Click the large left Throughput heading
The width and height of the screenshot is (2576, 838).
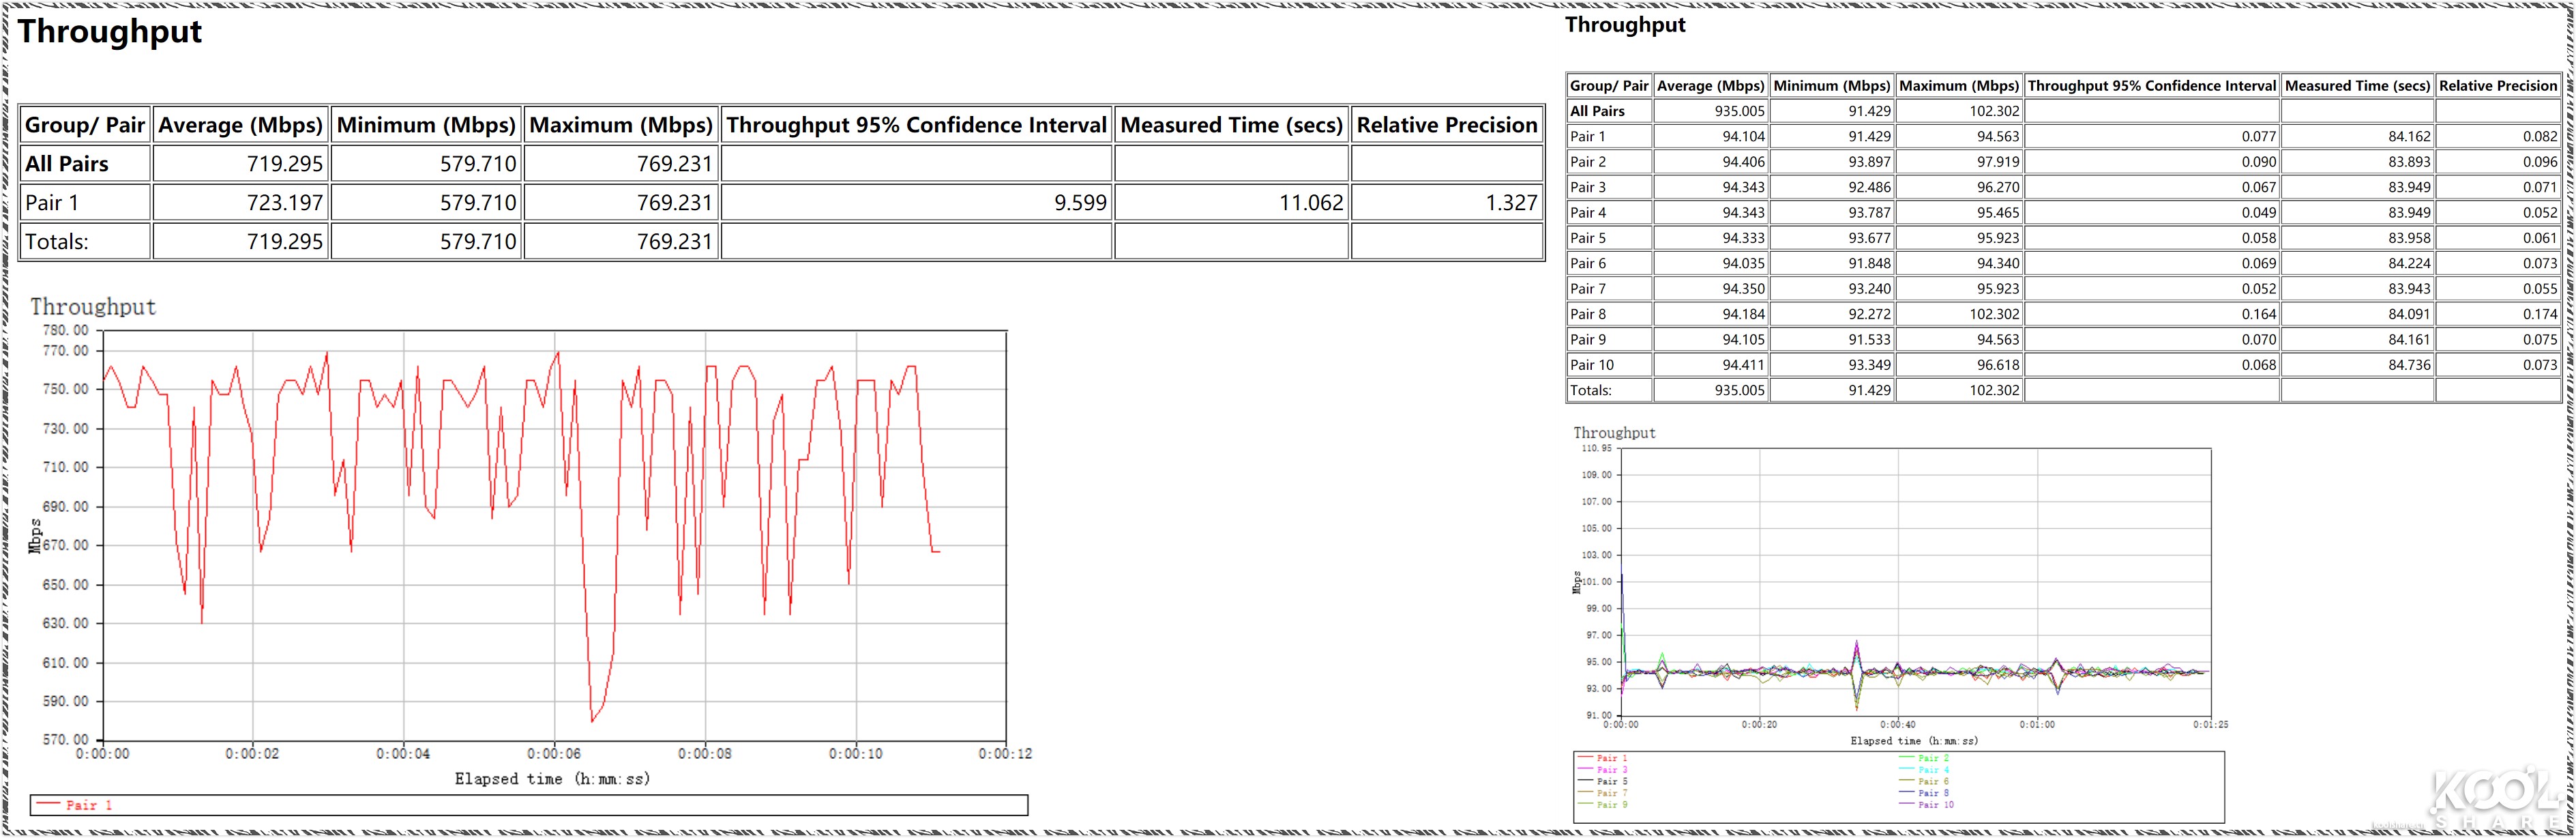click(x=110, y=32)
